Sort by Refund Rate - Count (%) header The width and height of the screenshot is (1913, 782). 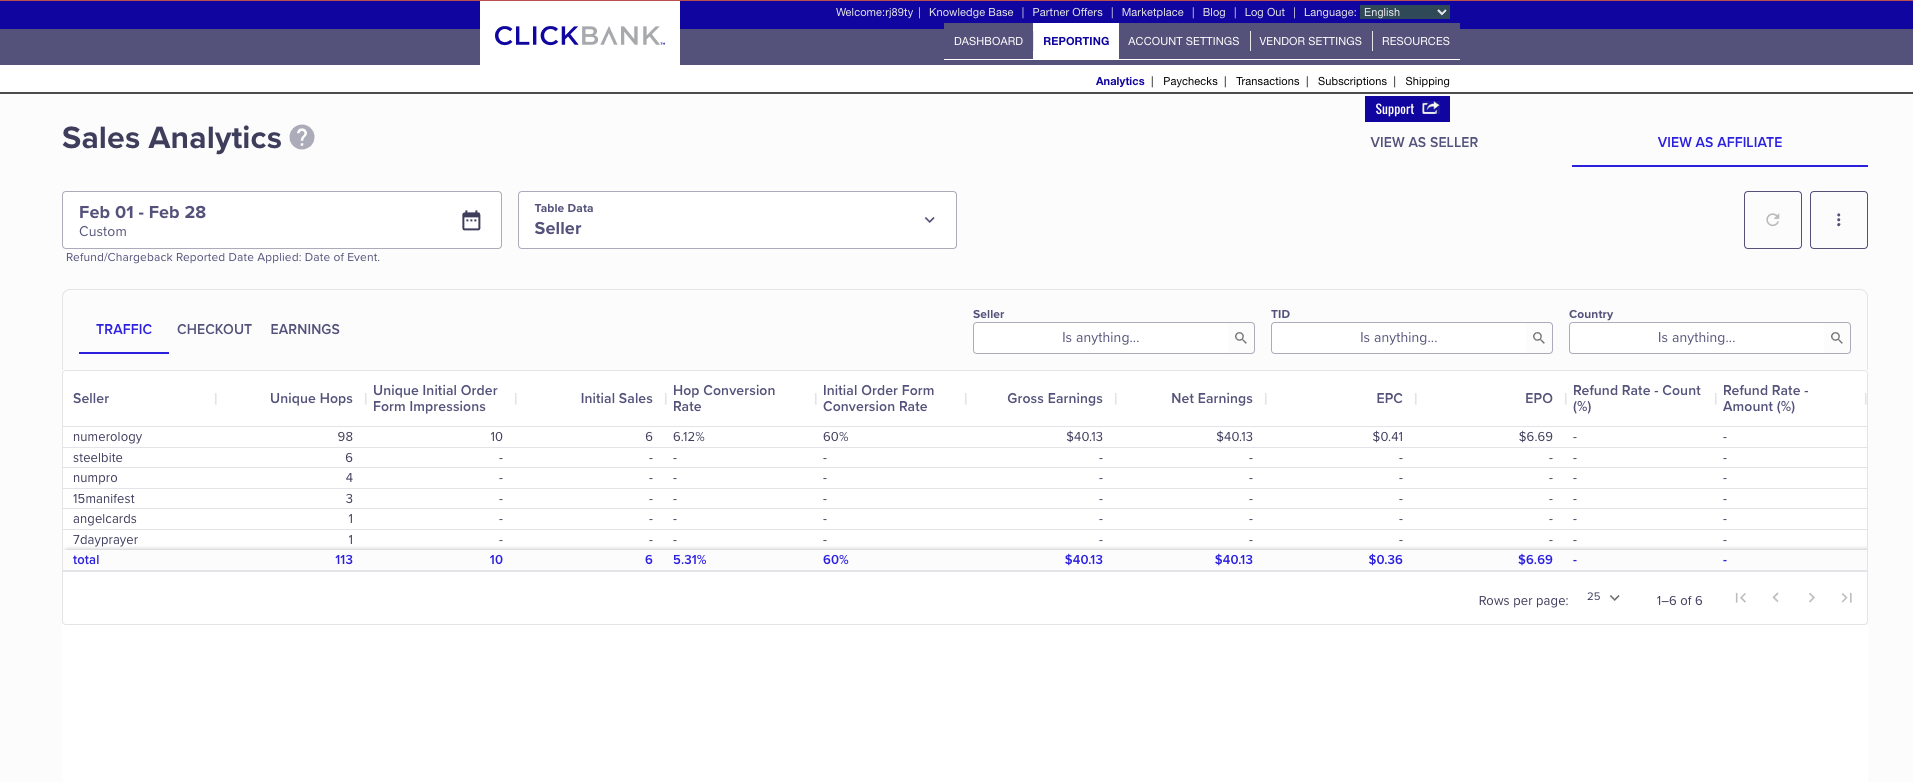click(x=1636, y=398)
